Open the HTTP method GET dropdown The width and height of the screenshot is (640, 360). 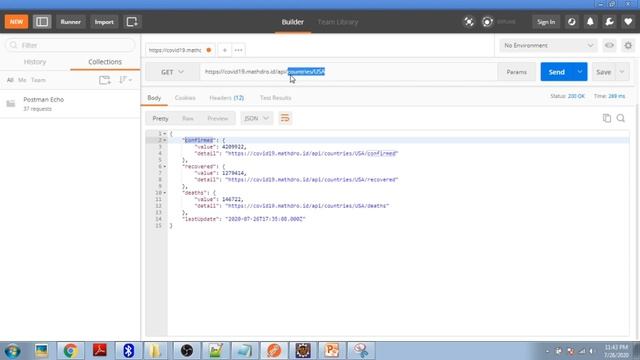tap(172, 72)
